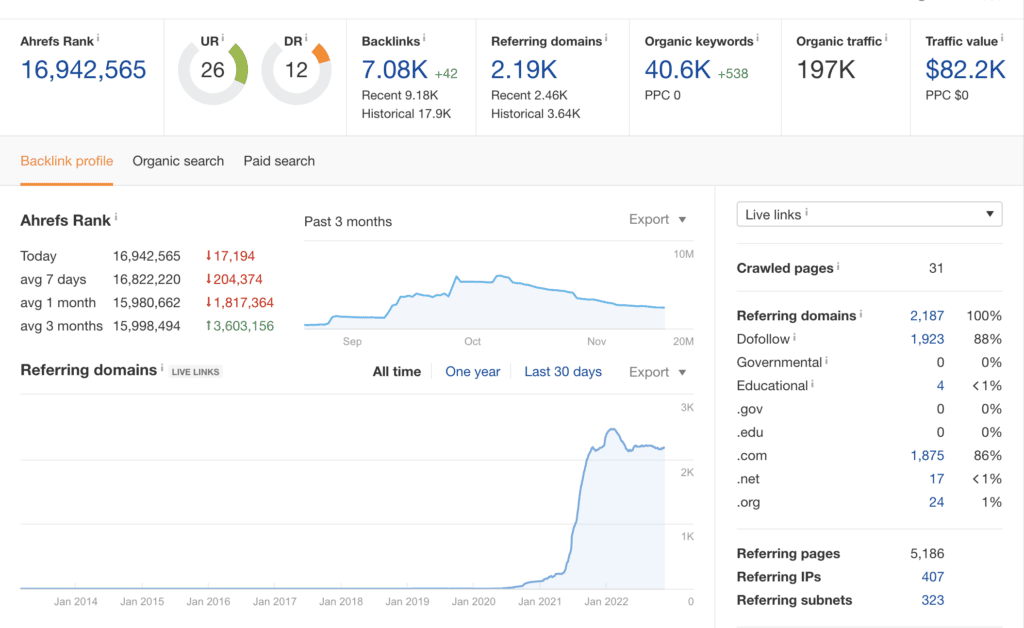The width and height of the screenshot is (1024, 628).
Task: Click the Today rank change 17,194
Action: pyautogui.click(x=230, y=256)
